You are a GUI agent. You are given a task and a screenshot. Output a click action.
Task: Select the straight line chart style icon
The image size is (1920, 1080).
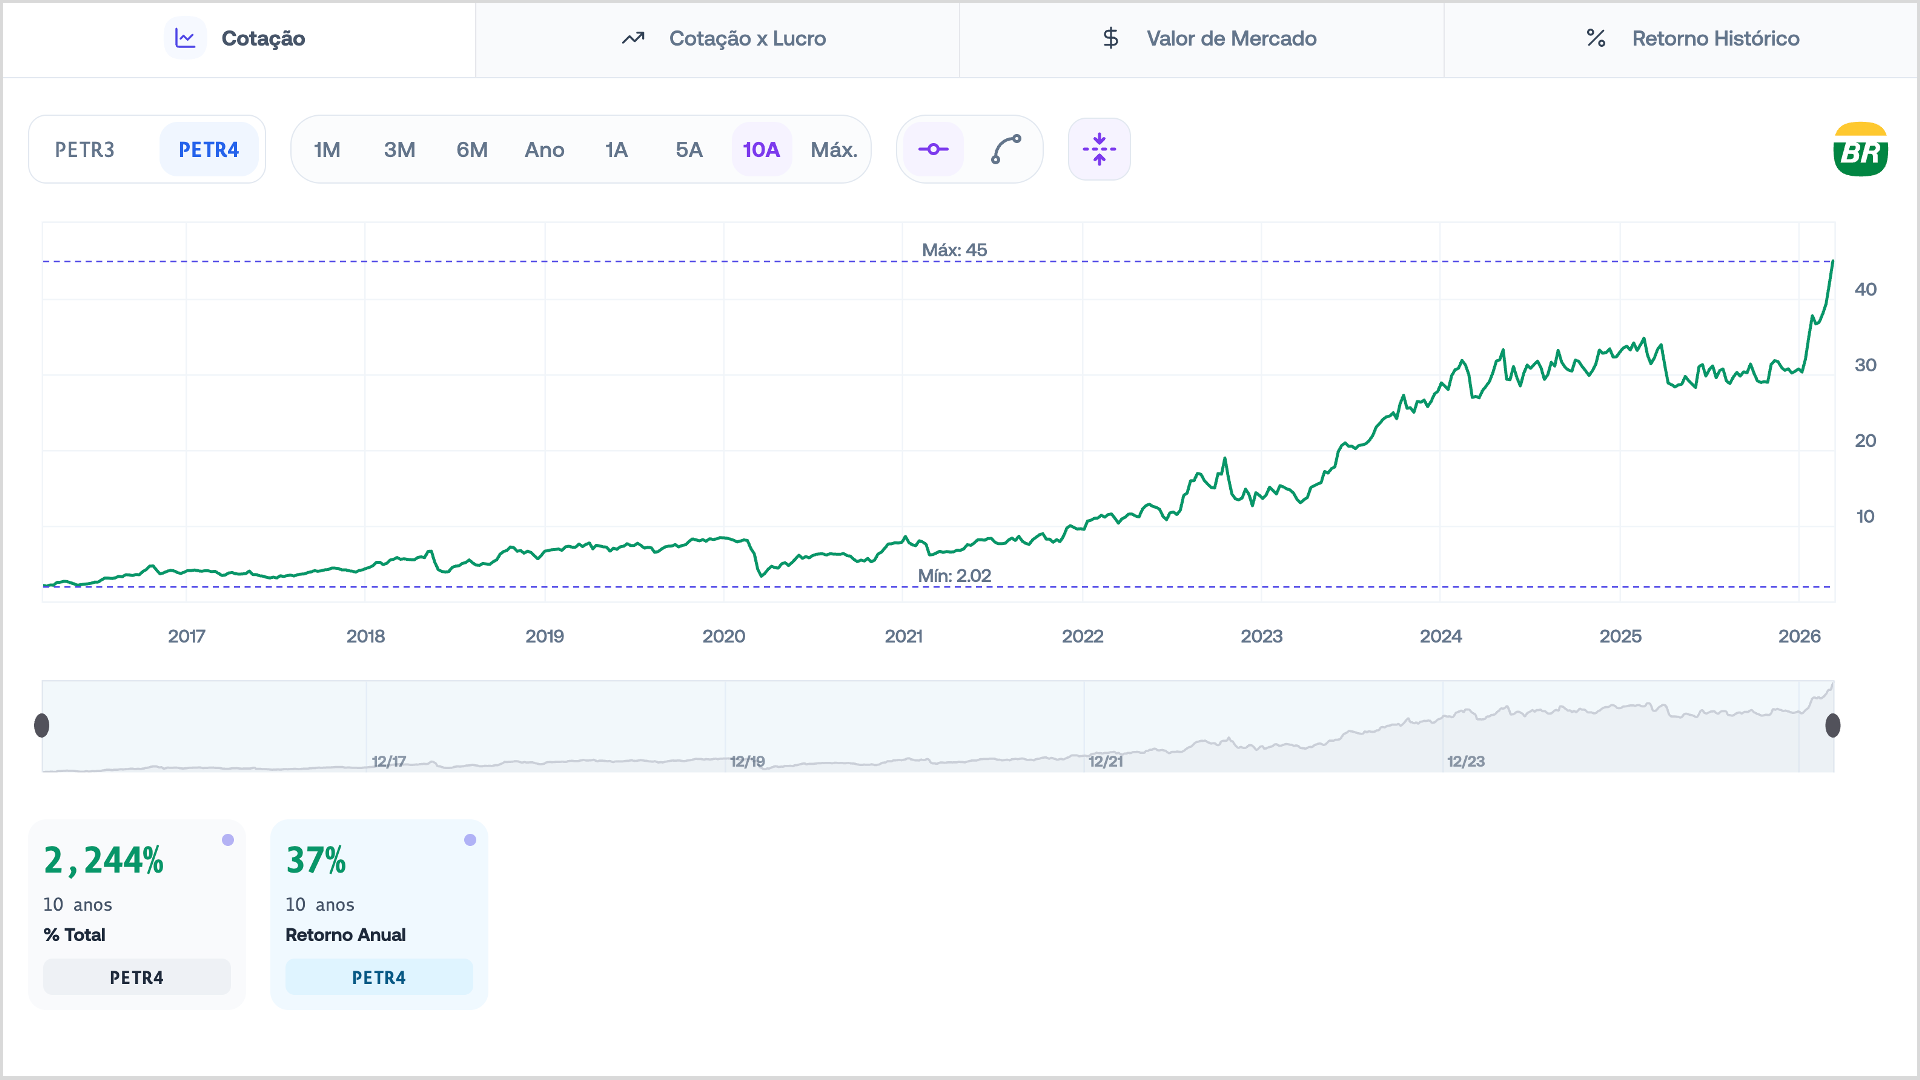933,149
